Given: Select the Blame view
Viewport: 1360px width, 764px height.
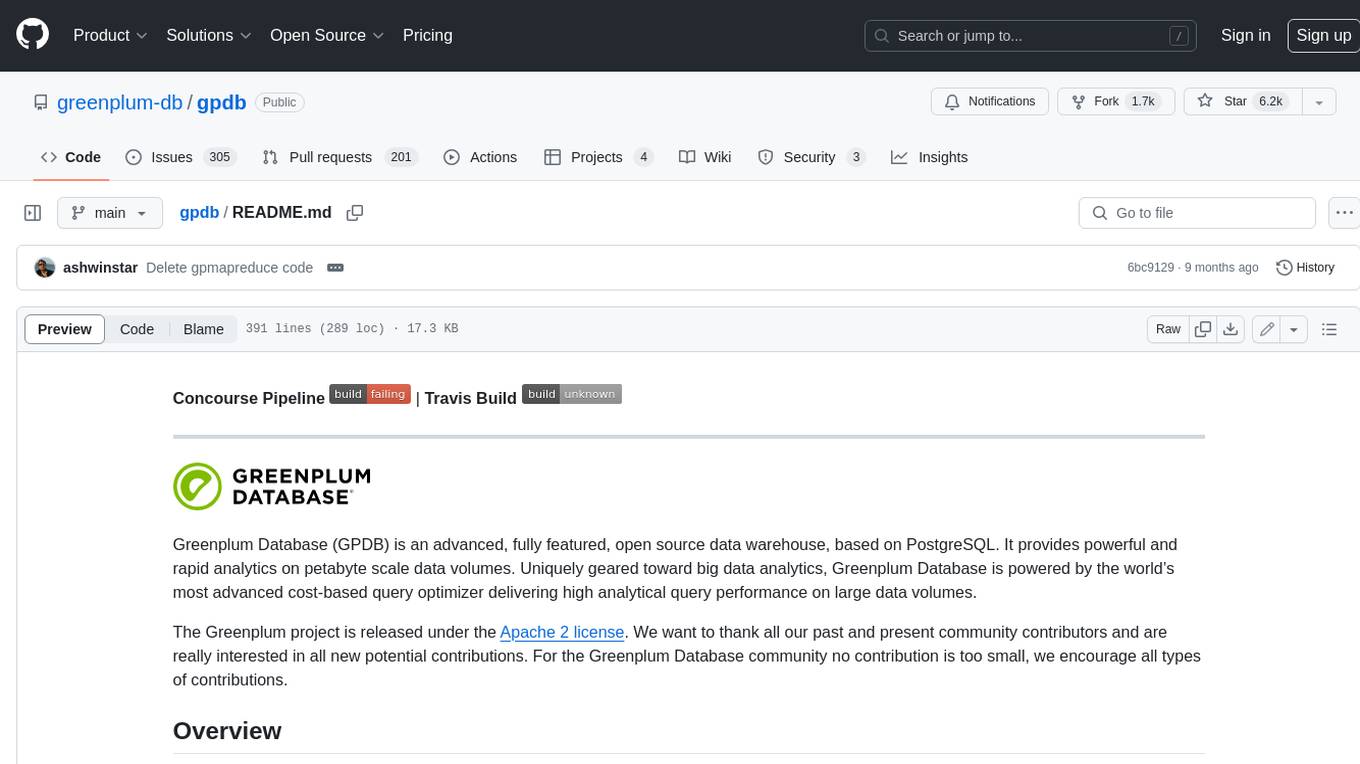Looking at the screenshot, I should click(203, 329).
